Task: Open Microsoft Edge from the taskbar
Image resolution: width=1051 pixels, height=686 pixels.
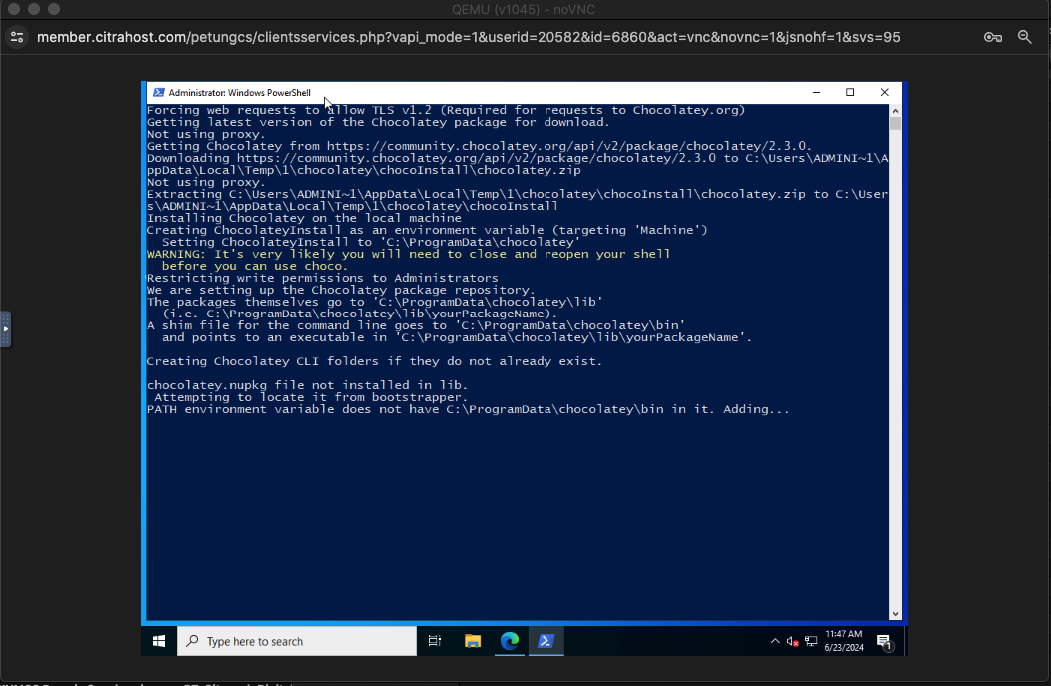Action: [x=509, y=641]
